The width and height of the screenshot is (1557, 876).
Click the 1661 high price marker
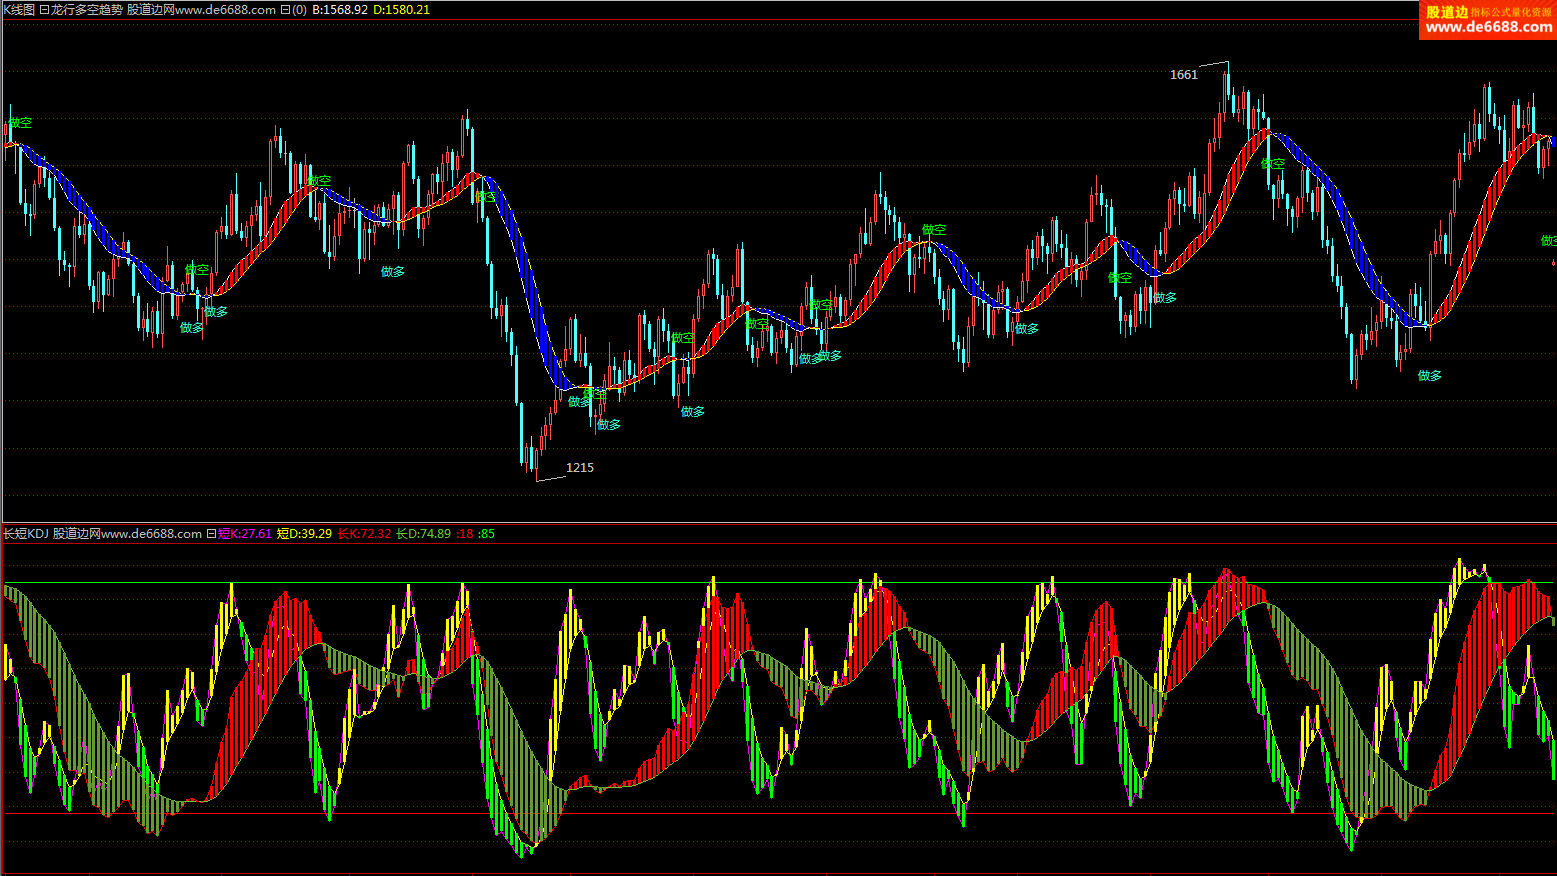point(1183,75)
